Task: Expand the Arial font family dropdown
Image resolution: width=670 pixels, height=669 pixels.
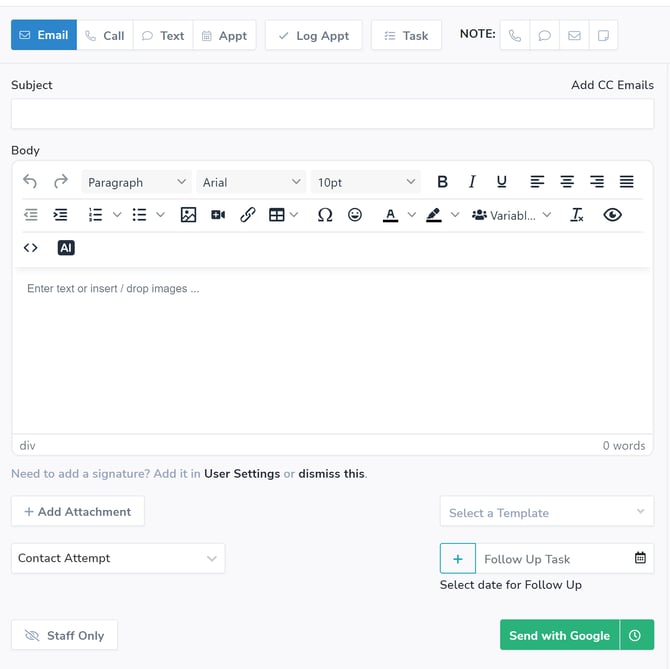Action: [251, 182]
